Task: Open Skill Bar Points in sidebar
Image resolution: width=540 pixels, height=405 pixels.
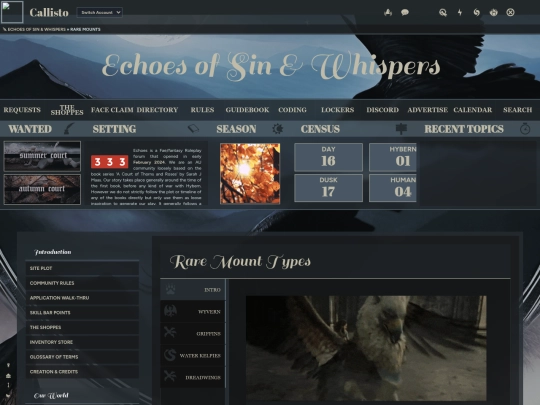Action: pos(82,313)
